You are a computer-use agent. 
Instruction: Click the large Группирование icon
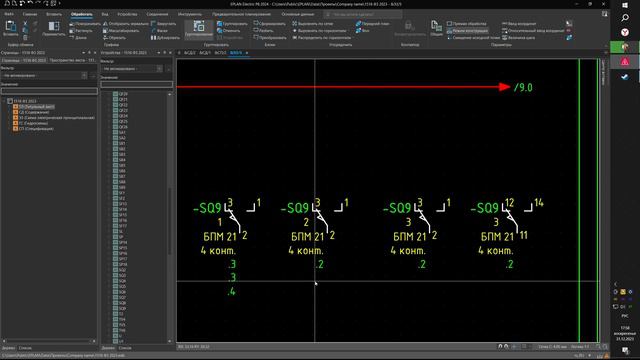pos(199,29)
